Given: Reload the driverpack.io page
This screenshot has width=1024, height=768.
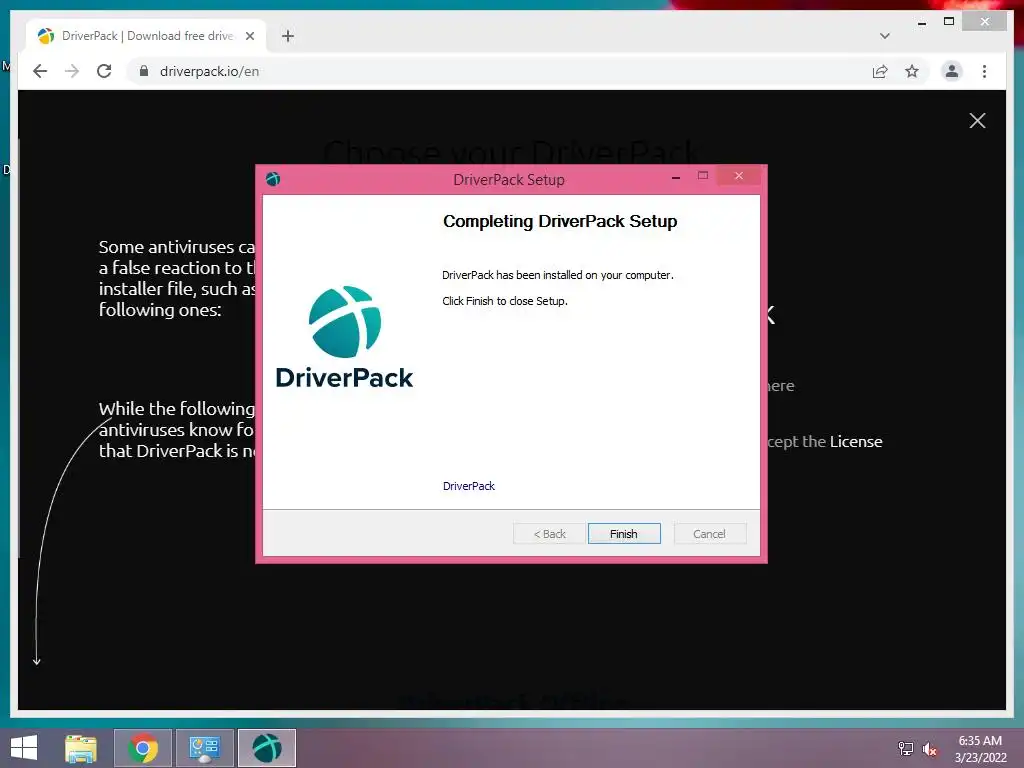Looking at the screenshot, I should tap(104, 71).
